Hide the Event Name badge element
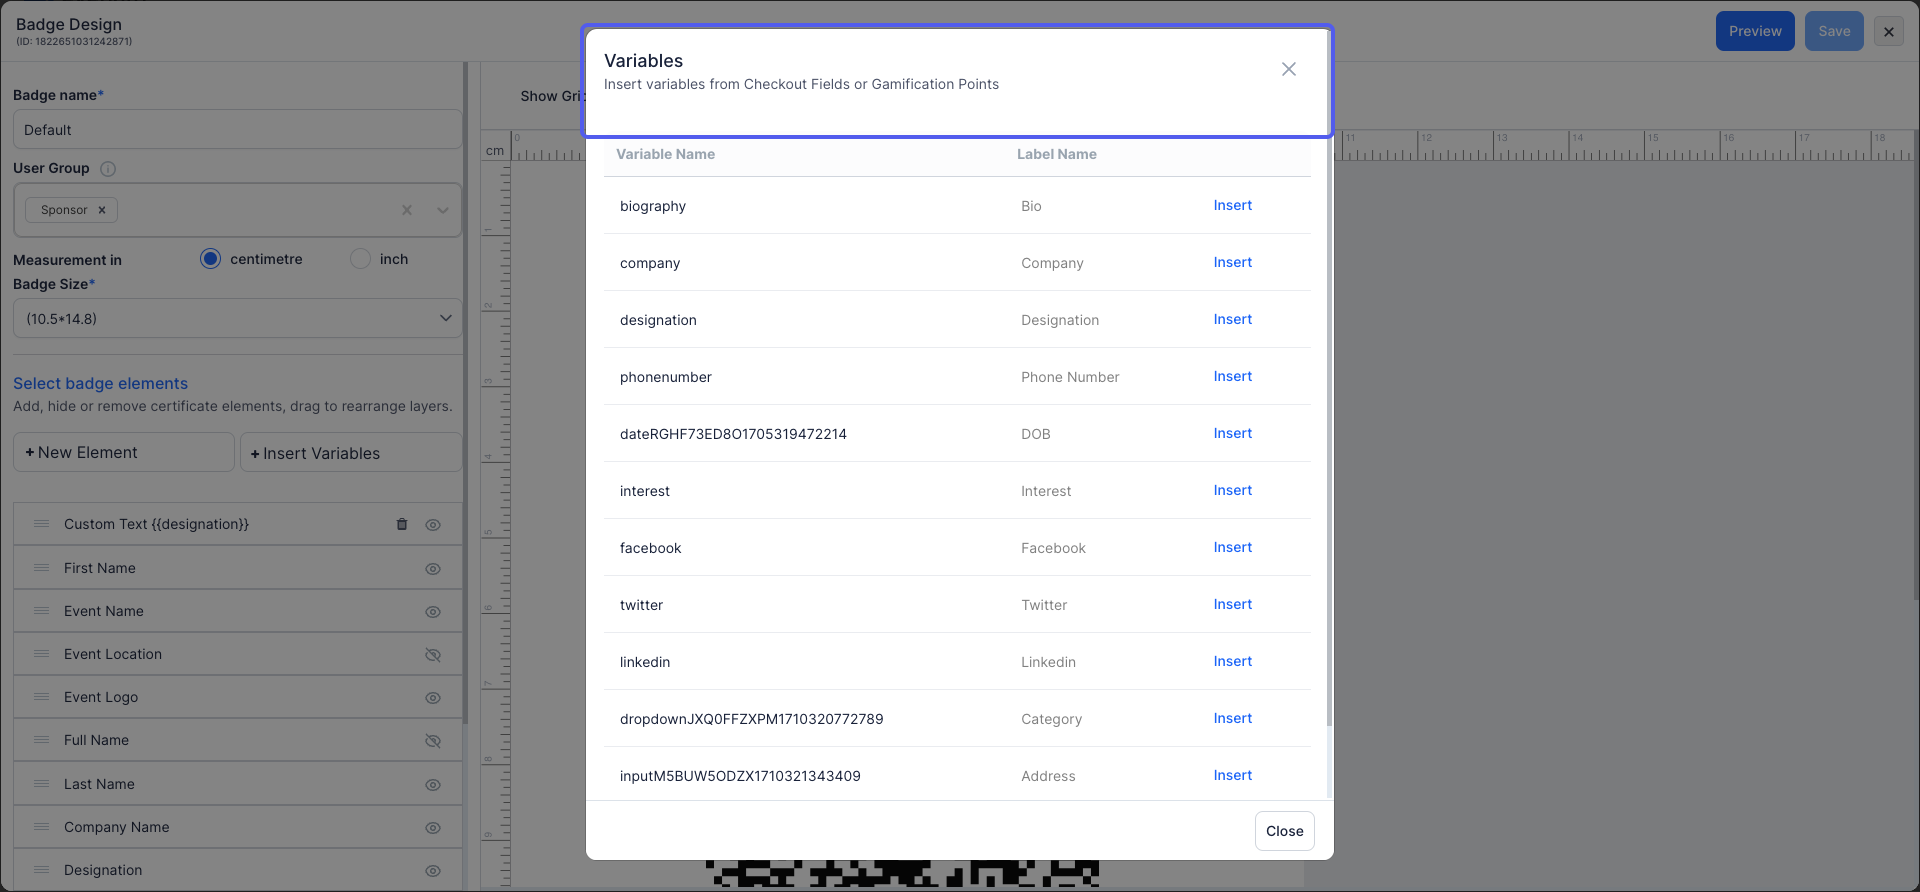The width and height of the screenshot is (1920, 892). pyautogui.click(x=433, y=612)
